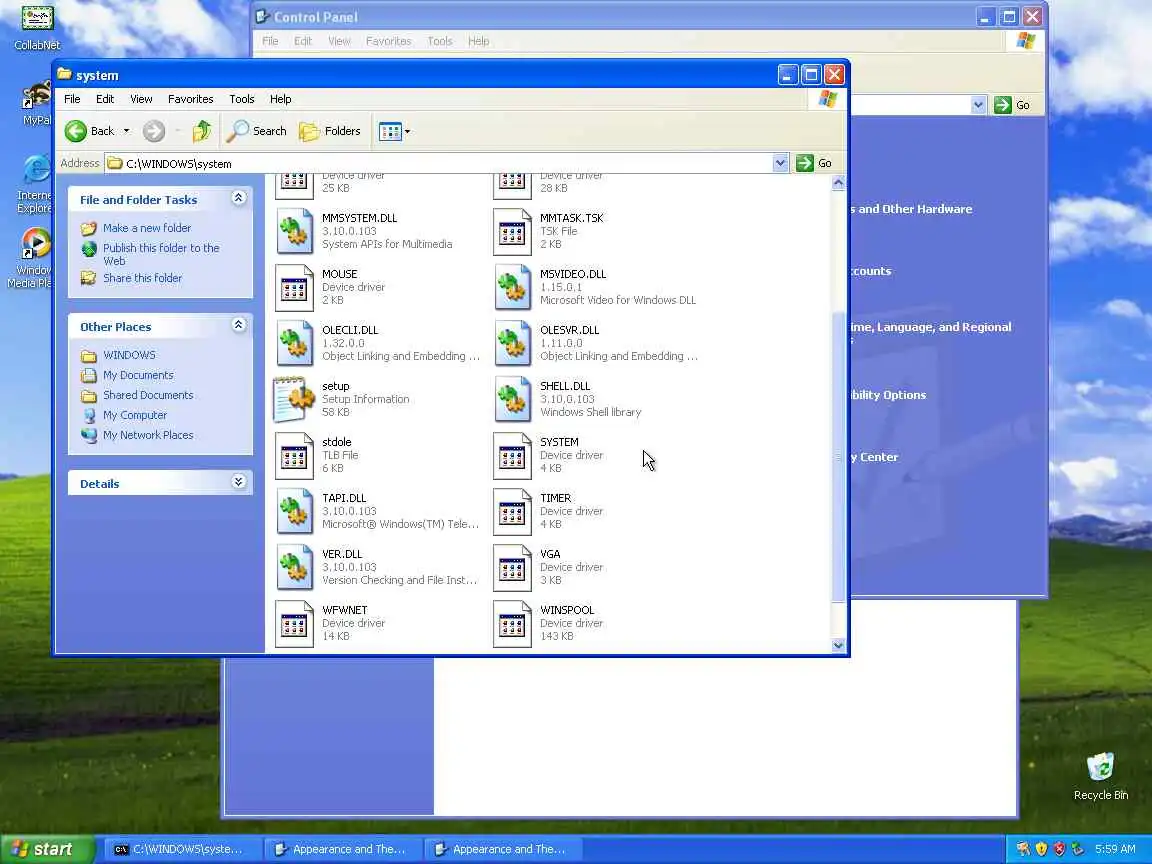Select the MSVIDEO.DLL file icon

pos(512,287)
